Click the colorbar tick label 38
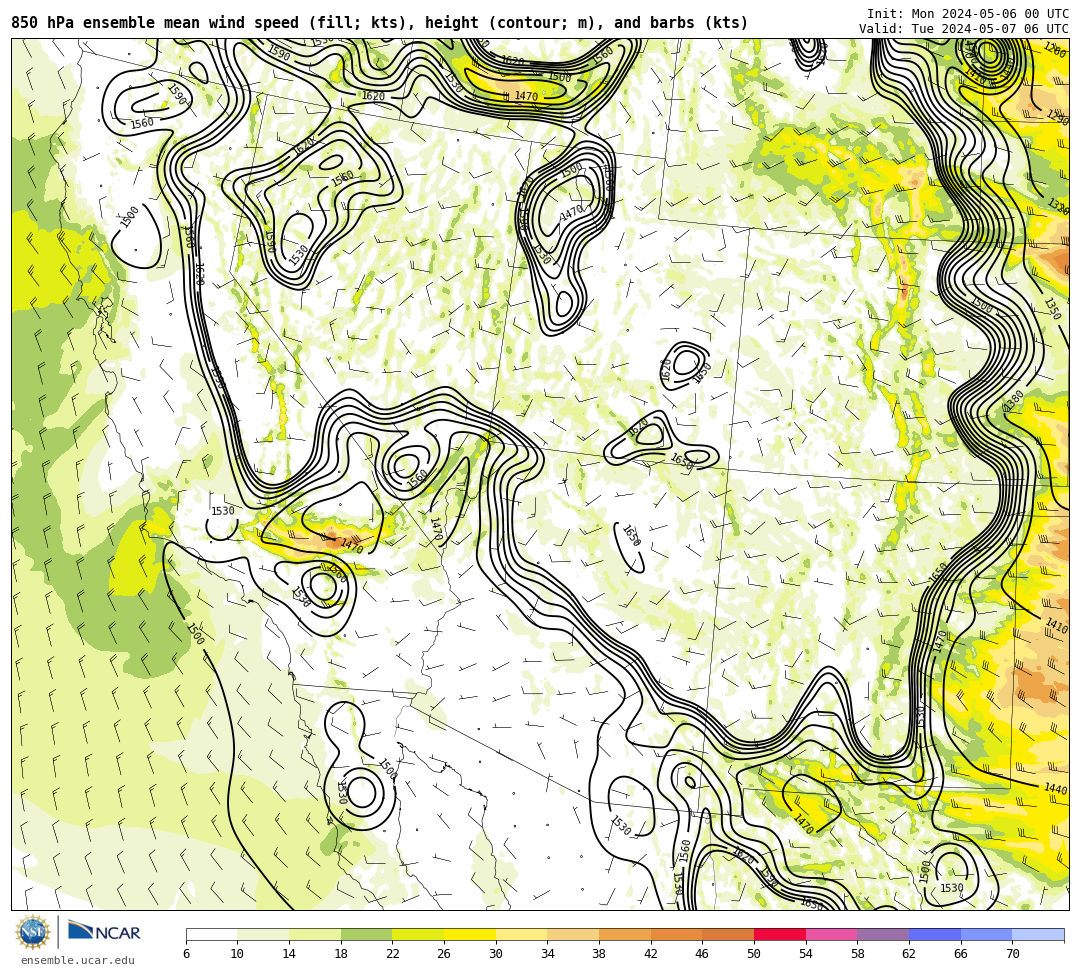This screenshot has height=973, width=1080. click(x=599, y=954)
